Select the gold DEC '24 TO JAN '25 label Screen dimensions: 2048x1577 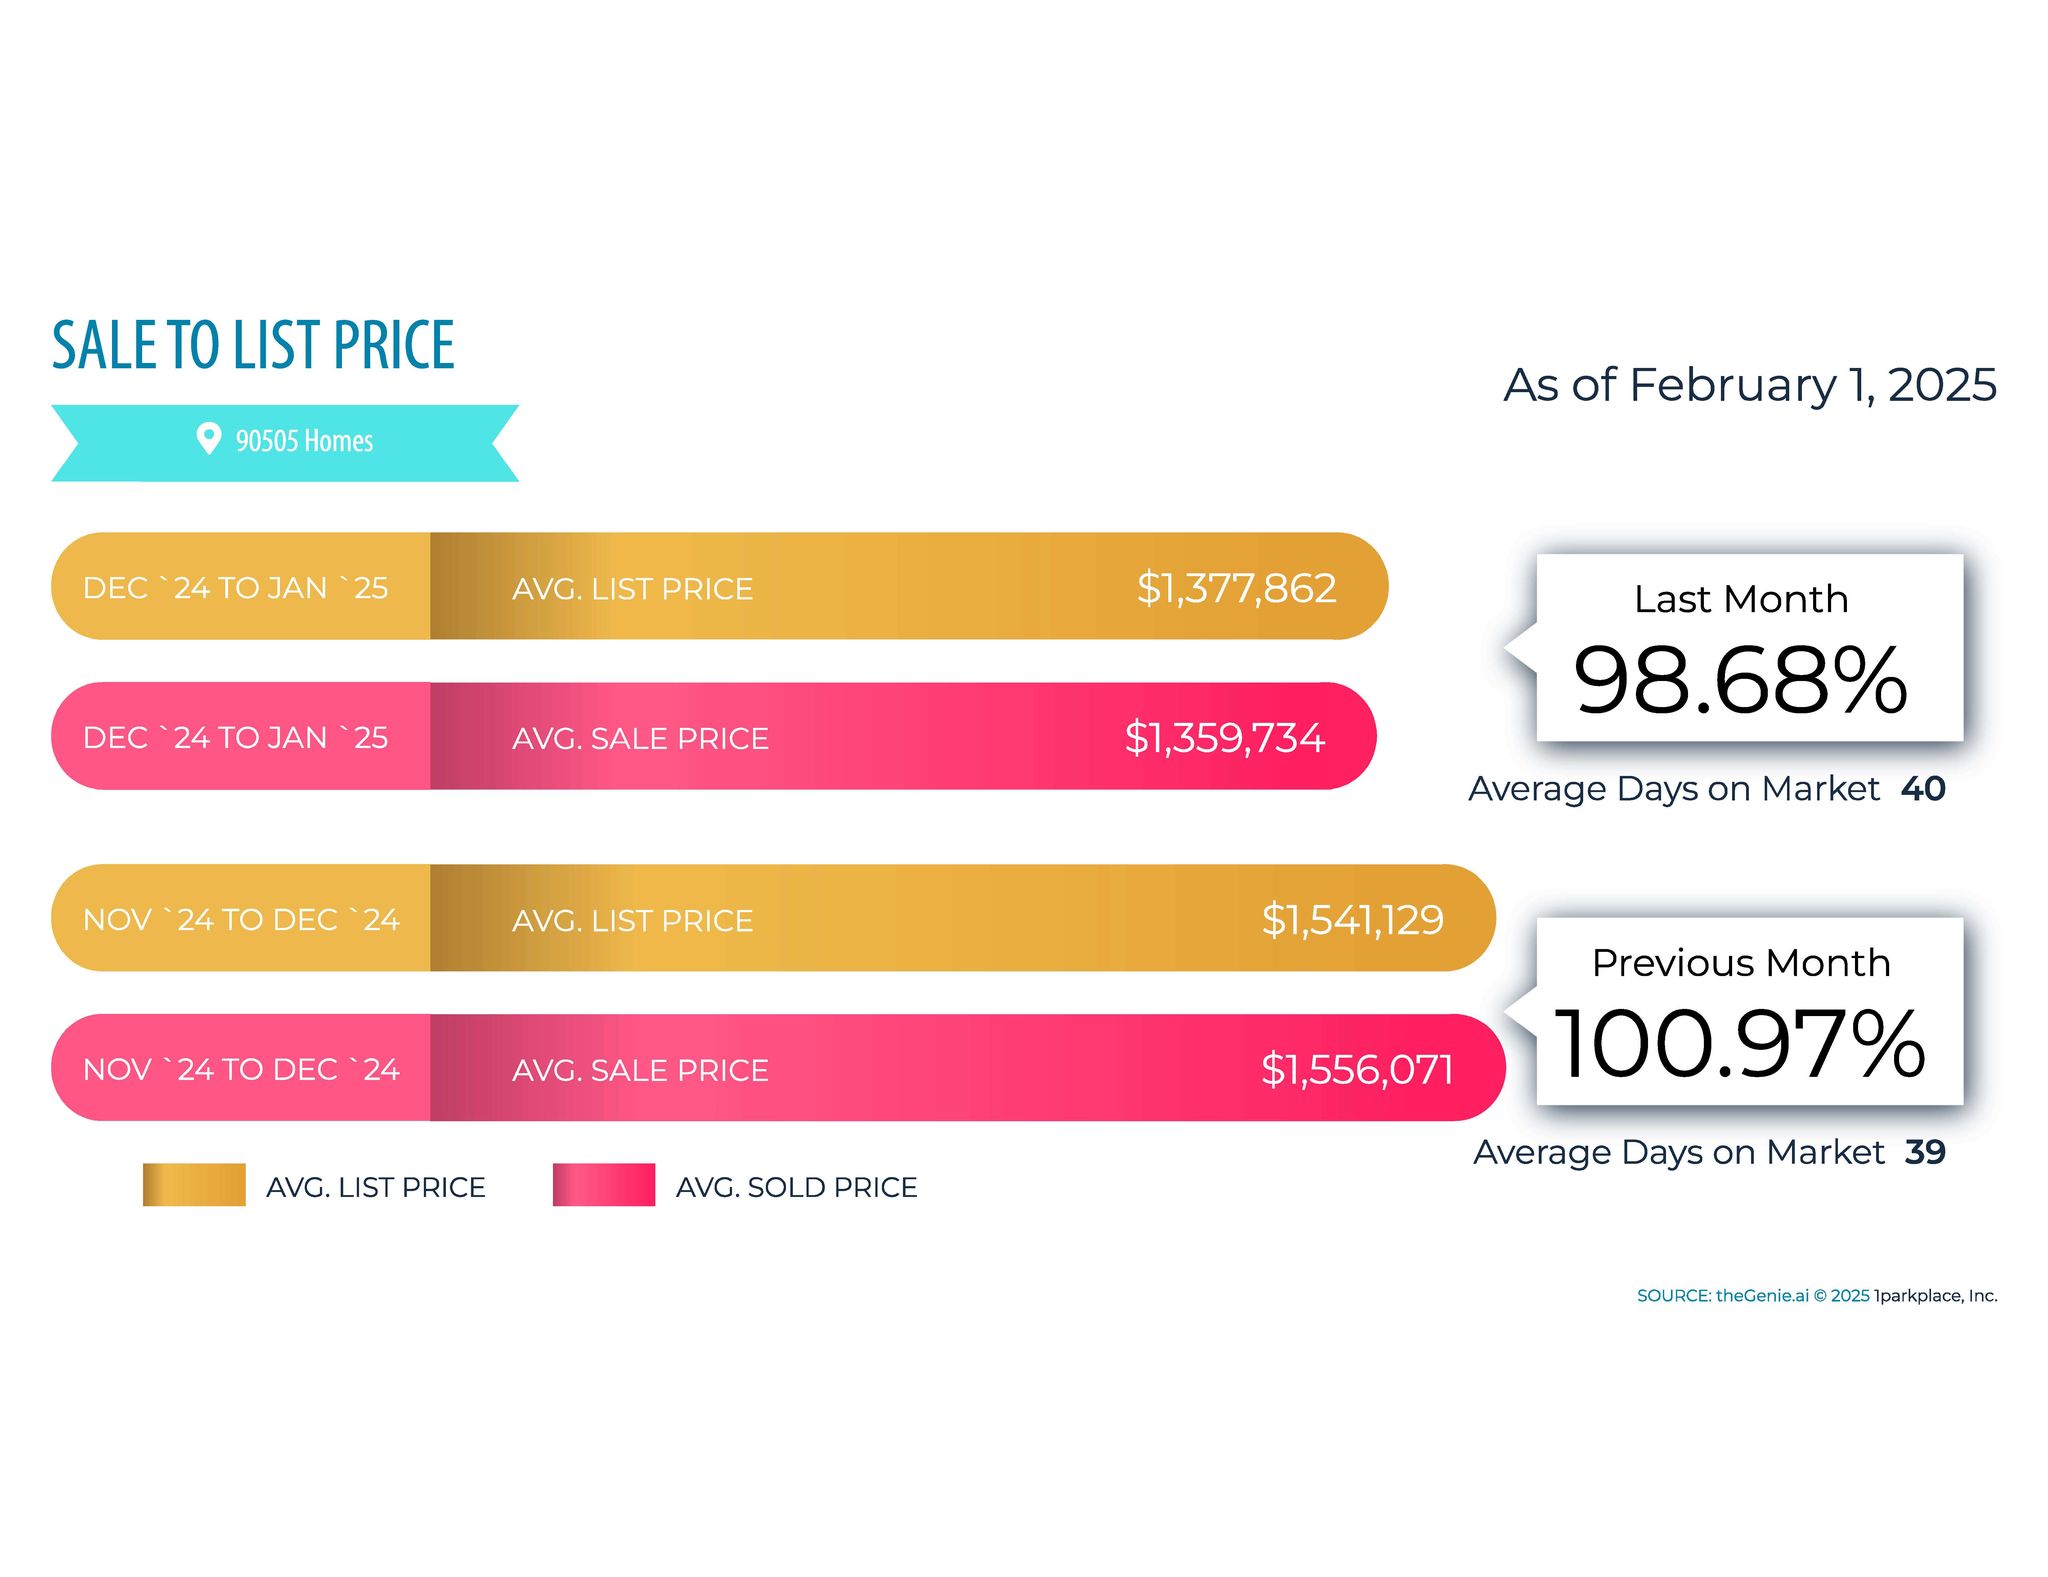pos(235,588)
